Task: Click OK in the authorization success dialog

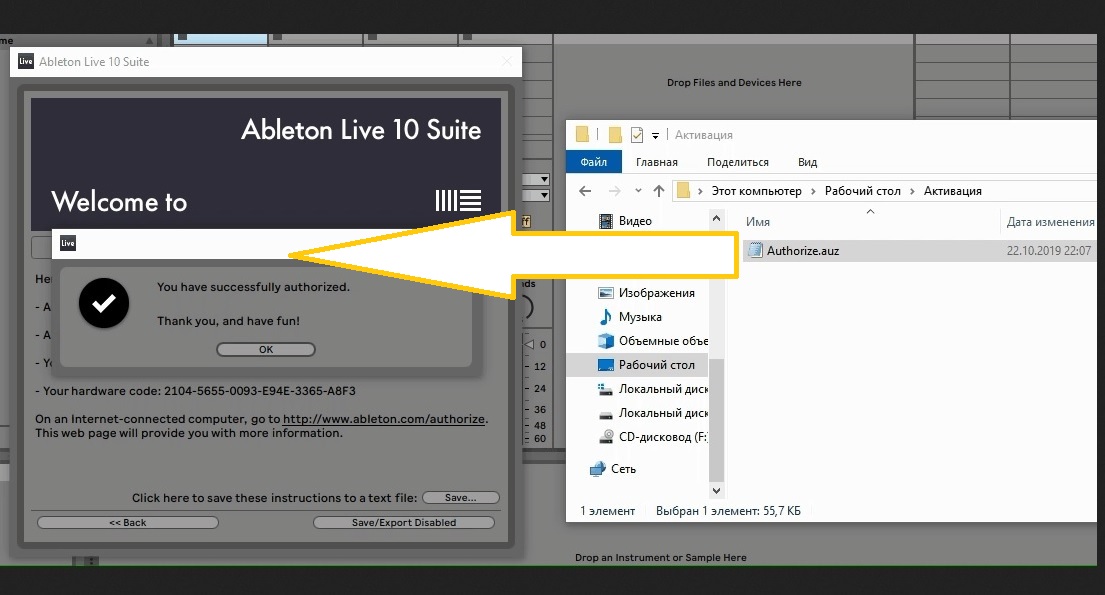Action: (265, 350)
